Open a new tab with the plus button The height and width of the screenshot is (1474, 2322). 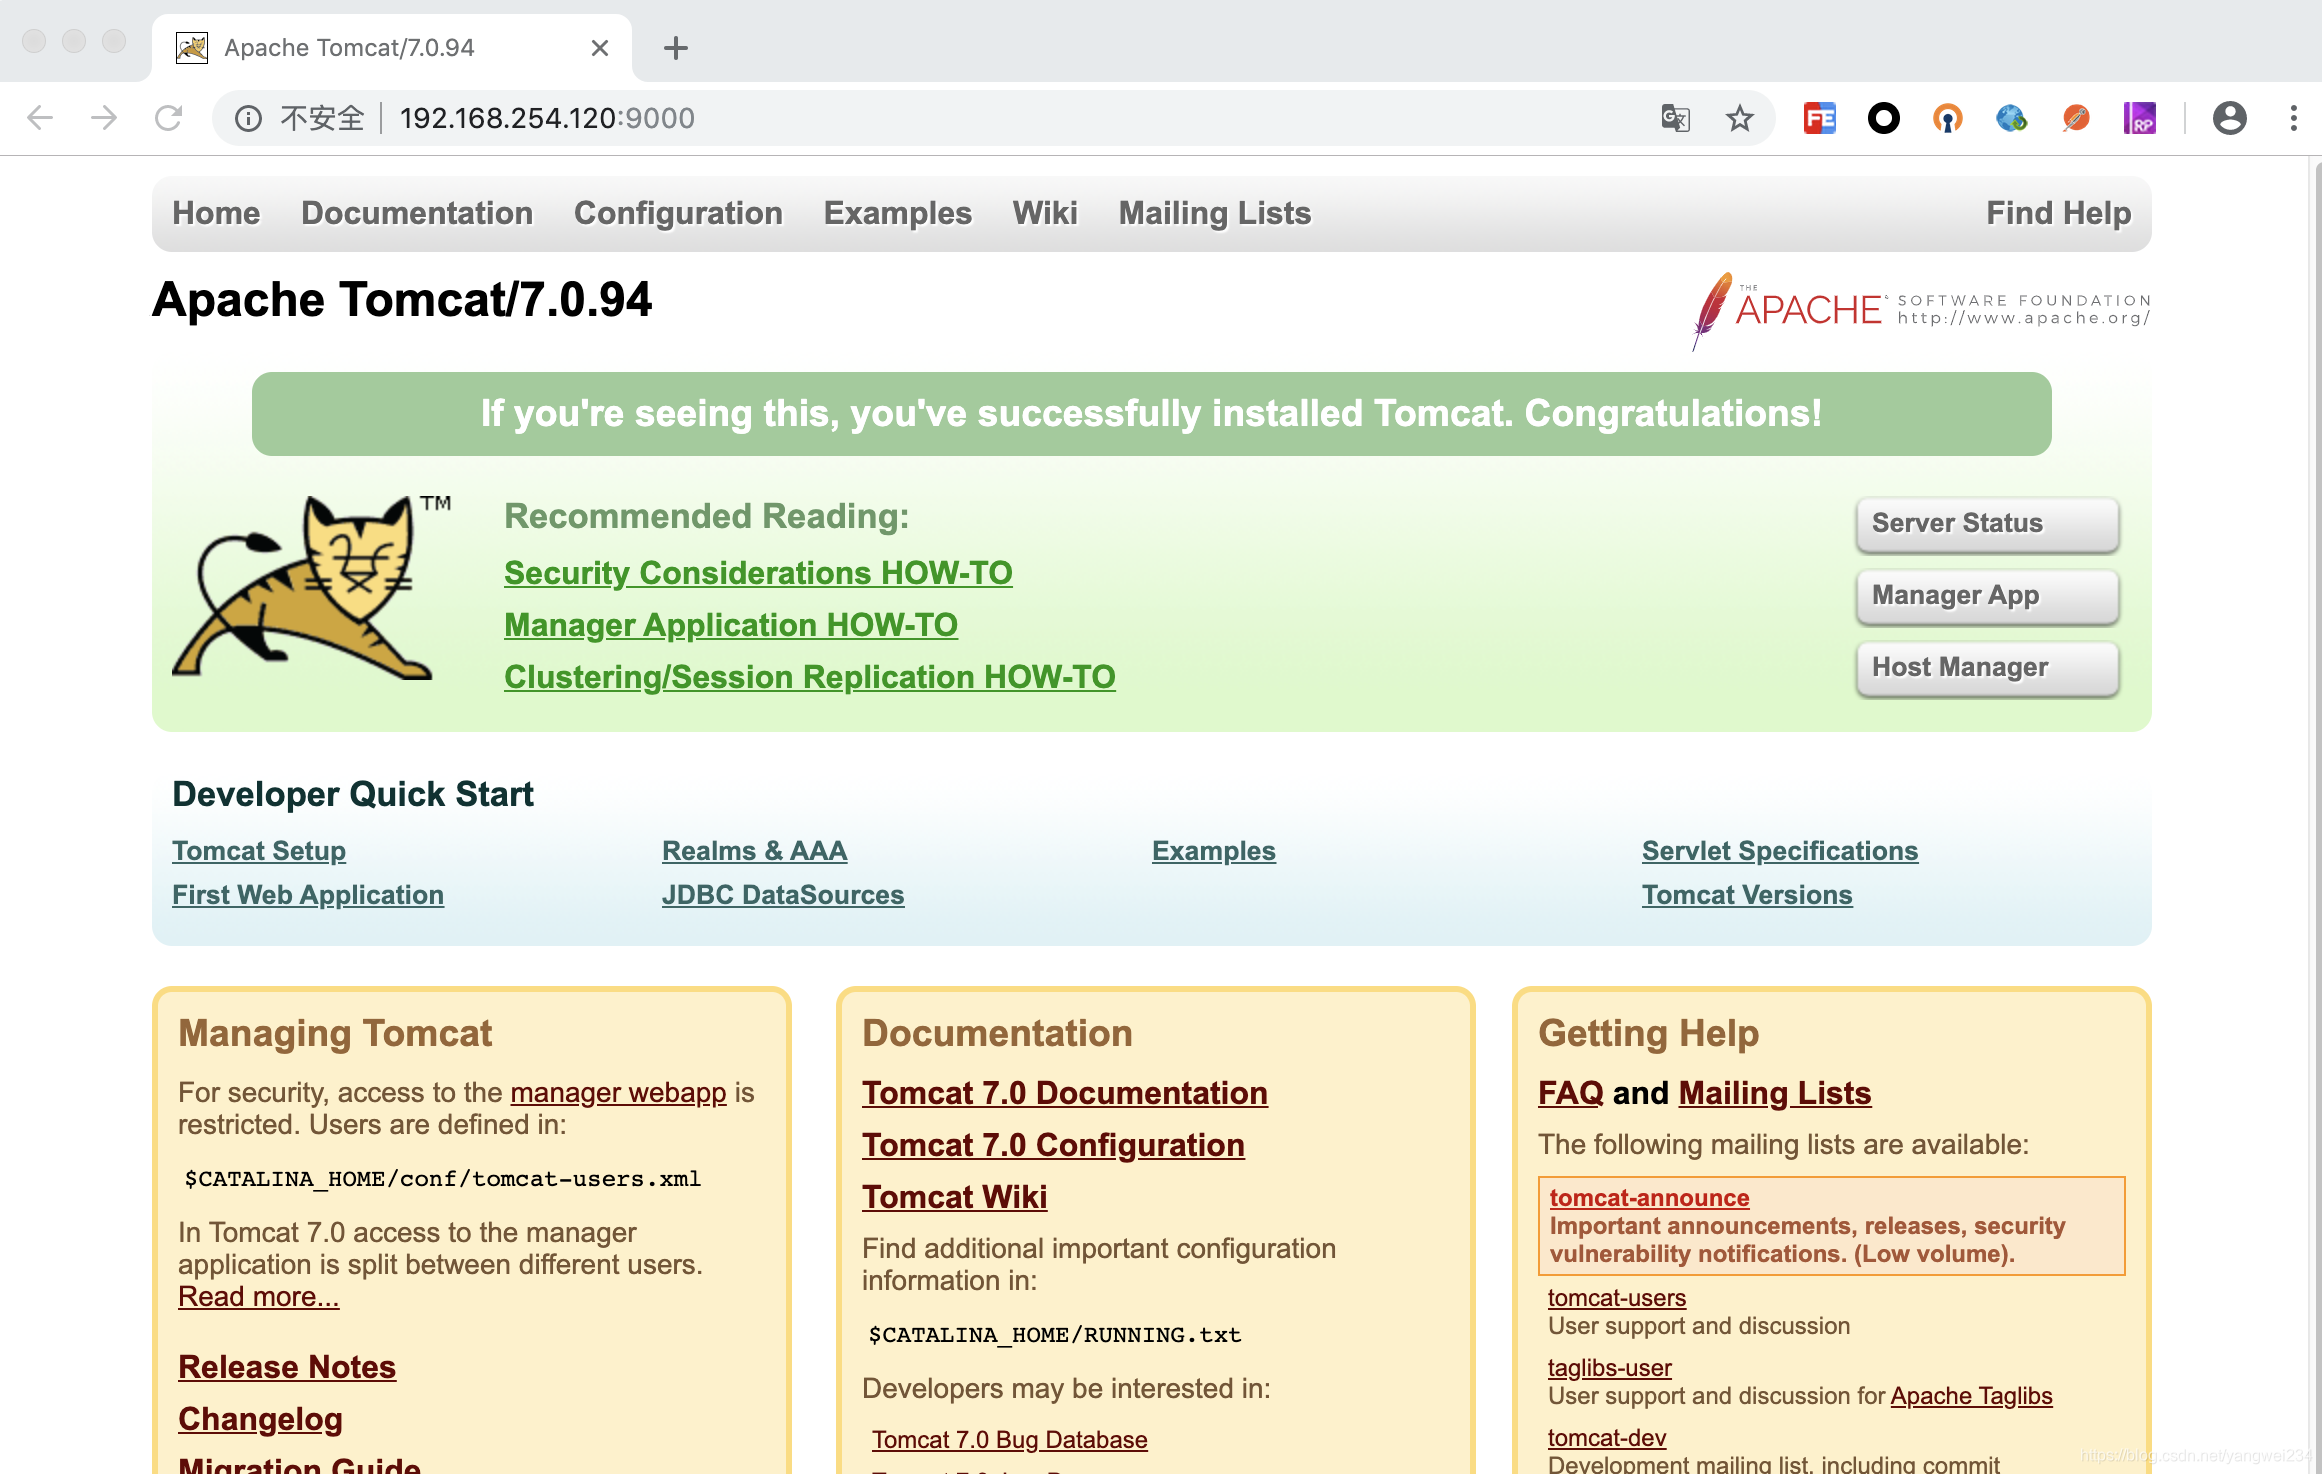coord(676,48)
